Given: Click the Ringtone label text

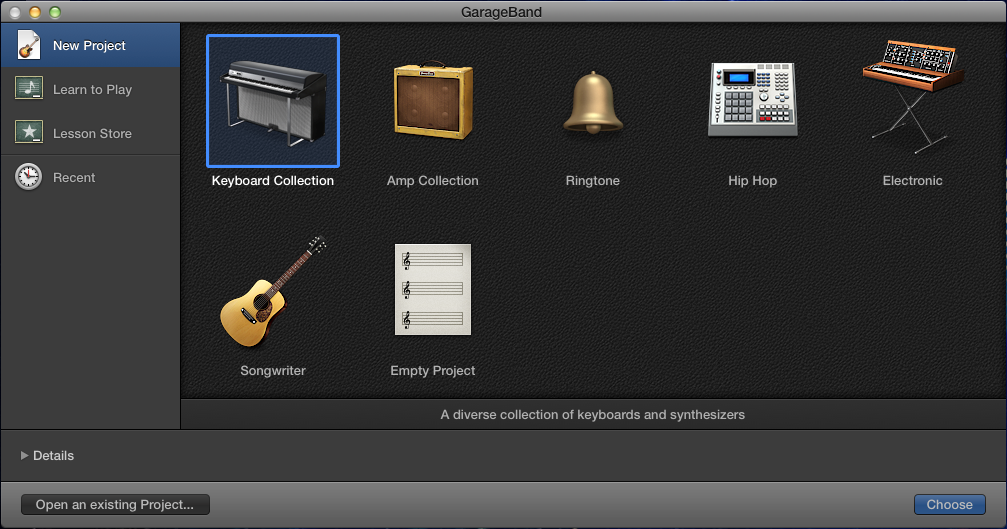Looking at the screenshot, I should click(593, 180).
